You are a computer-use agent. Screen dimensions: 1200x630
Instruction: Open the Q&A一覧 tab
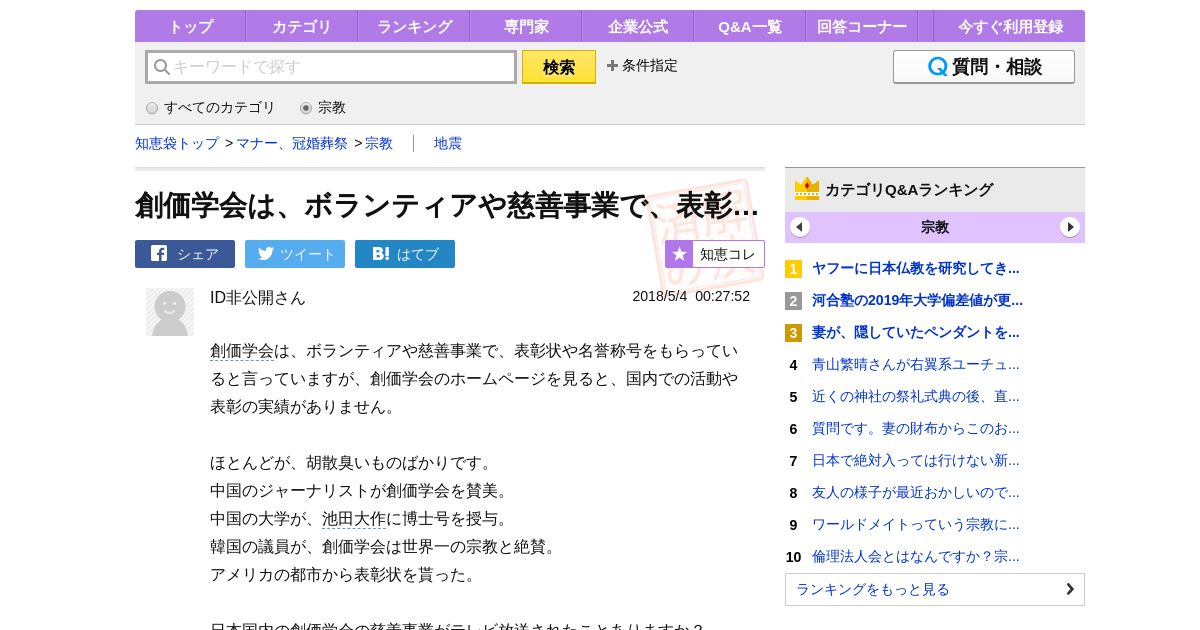750,27
